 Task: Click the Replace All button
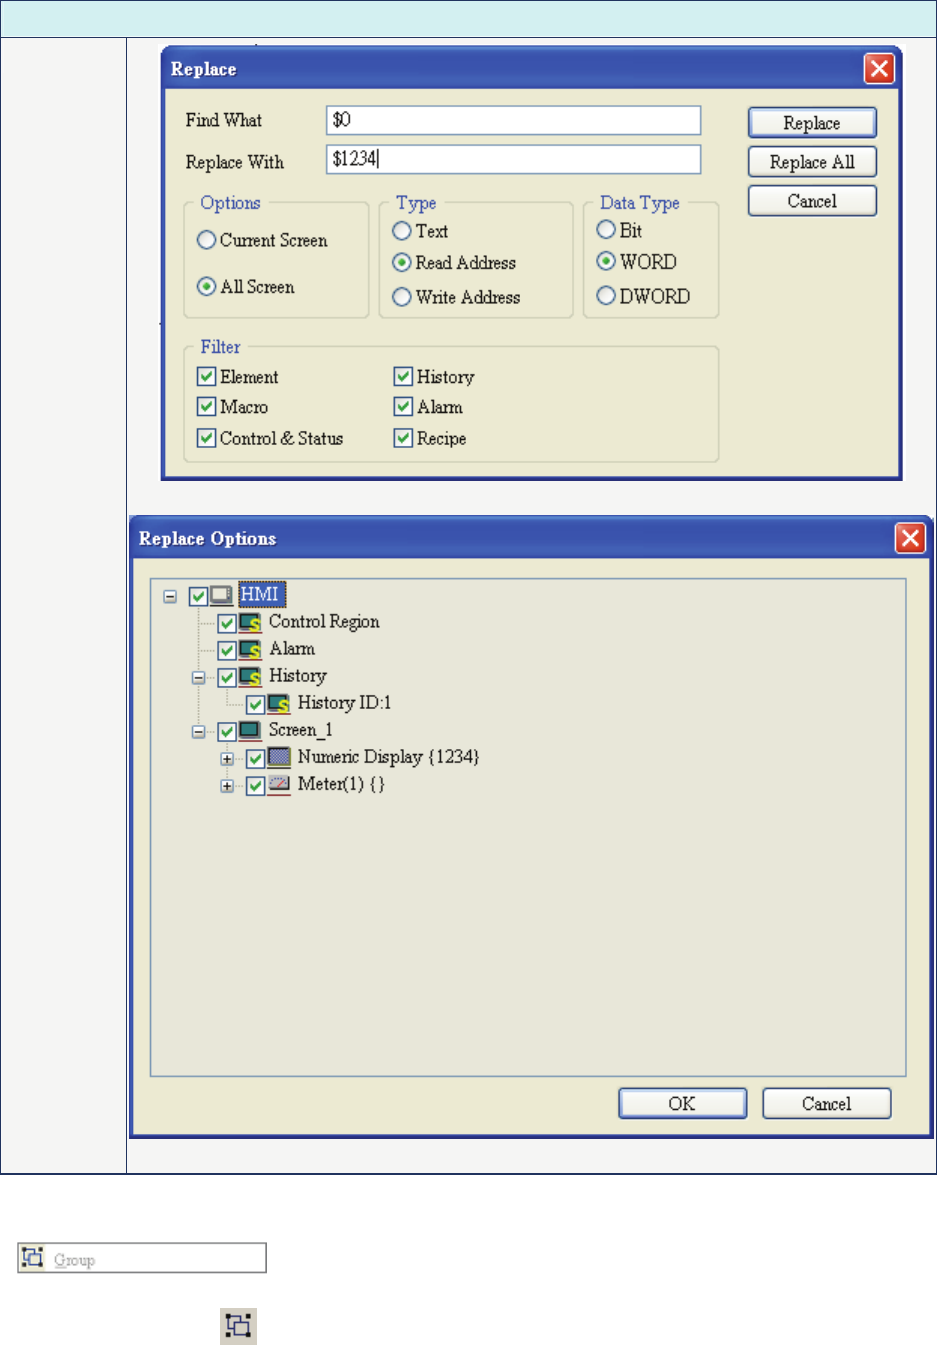(x=812, y=162)
